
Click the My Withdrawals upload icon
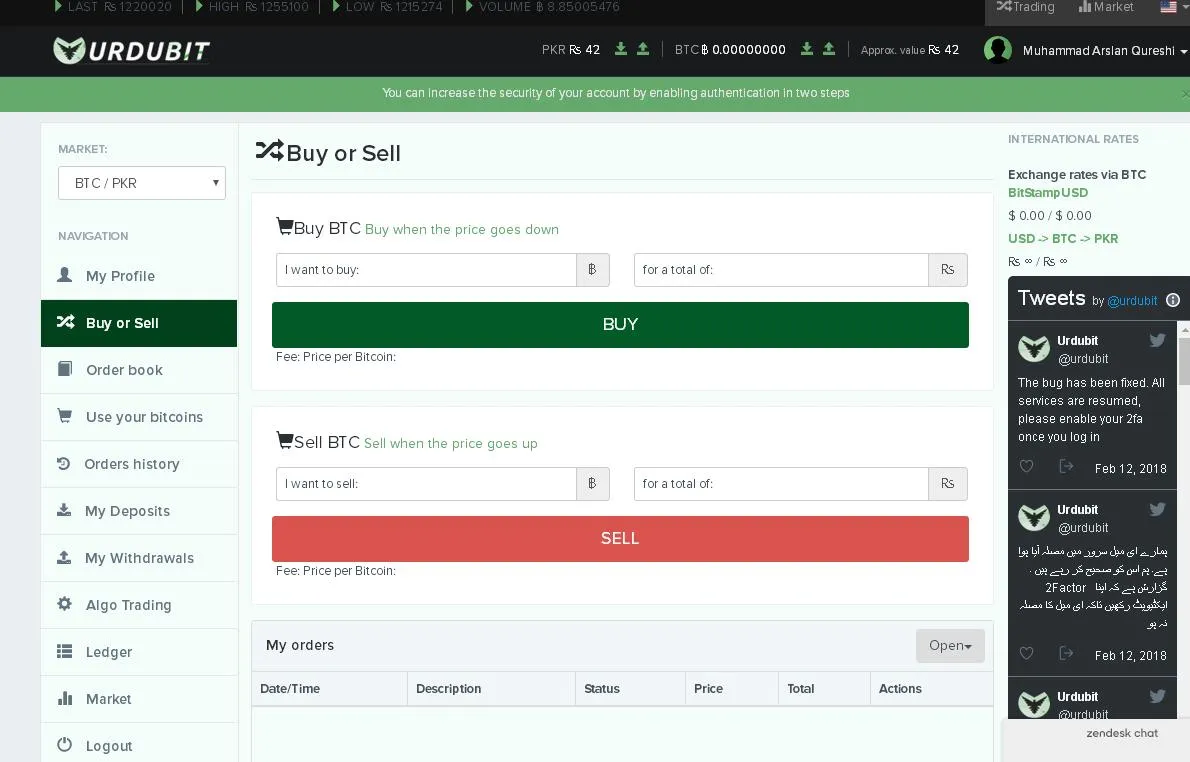click(x=64, y=557)
